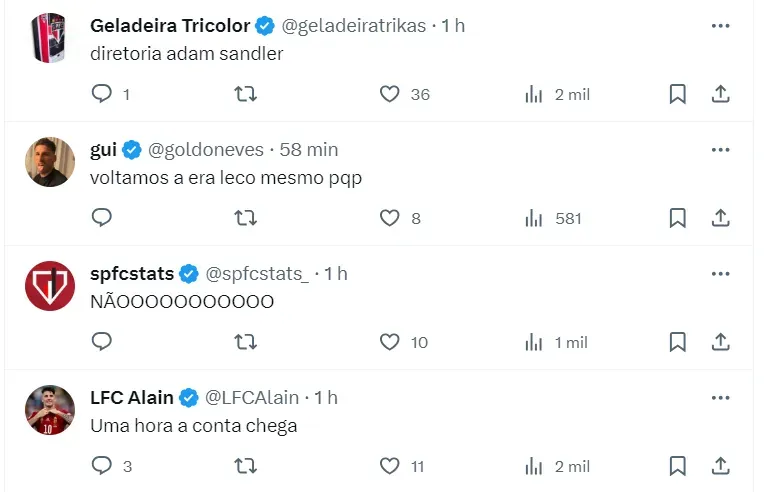Open more options on gui's tweet

point(720,150)
